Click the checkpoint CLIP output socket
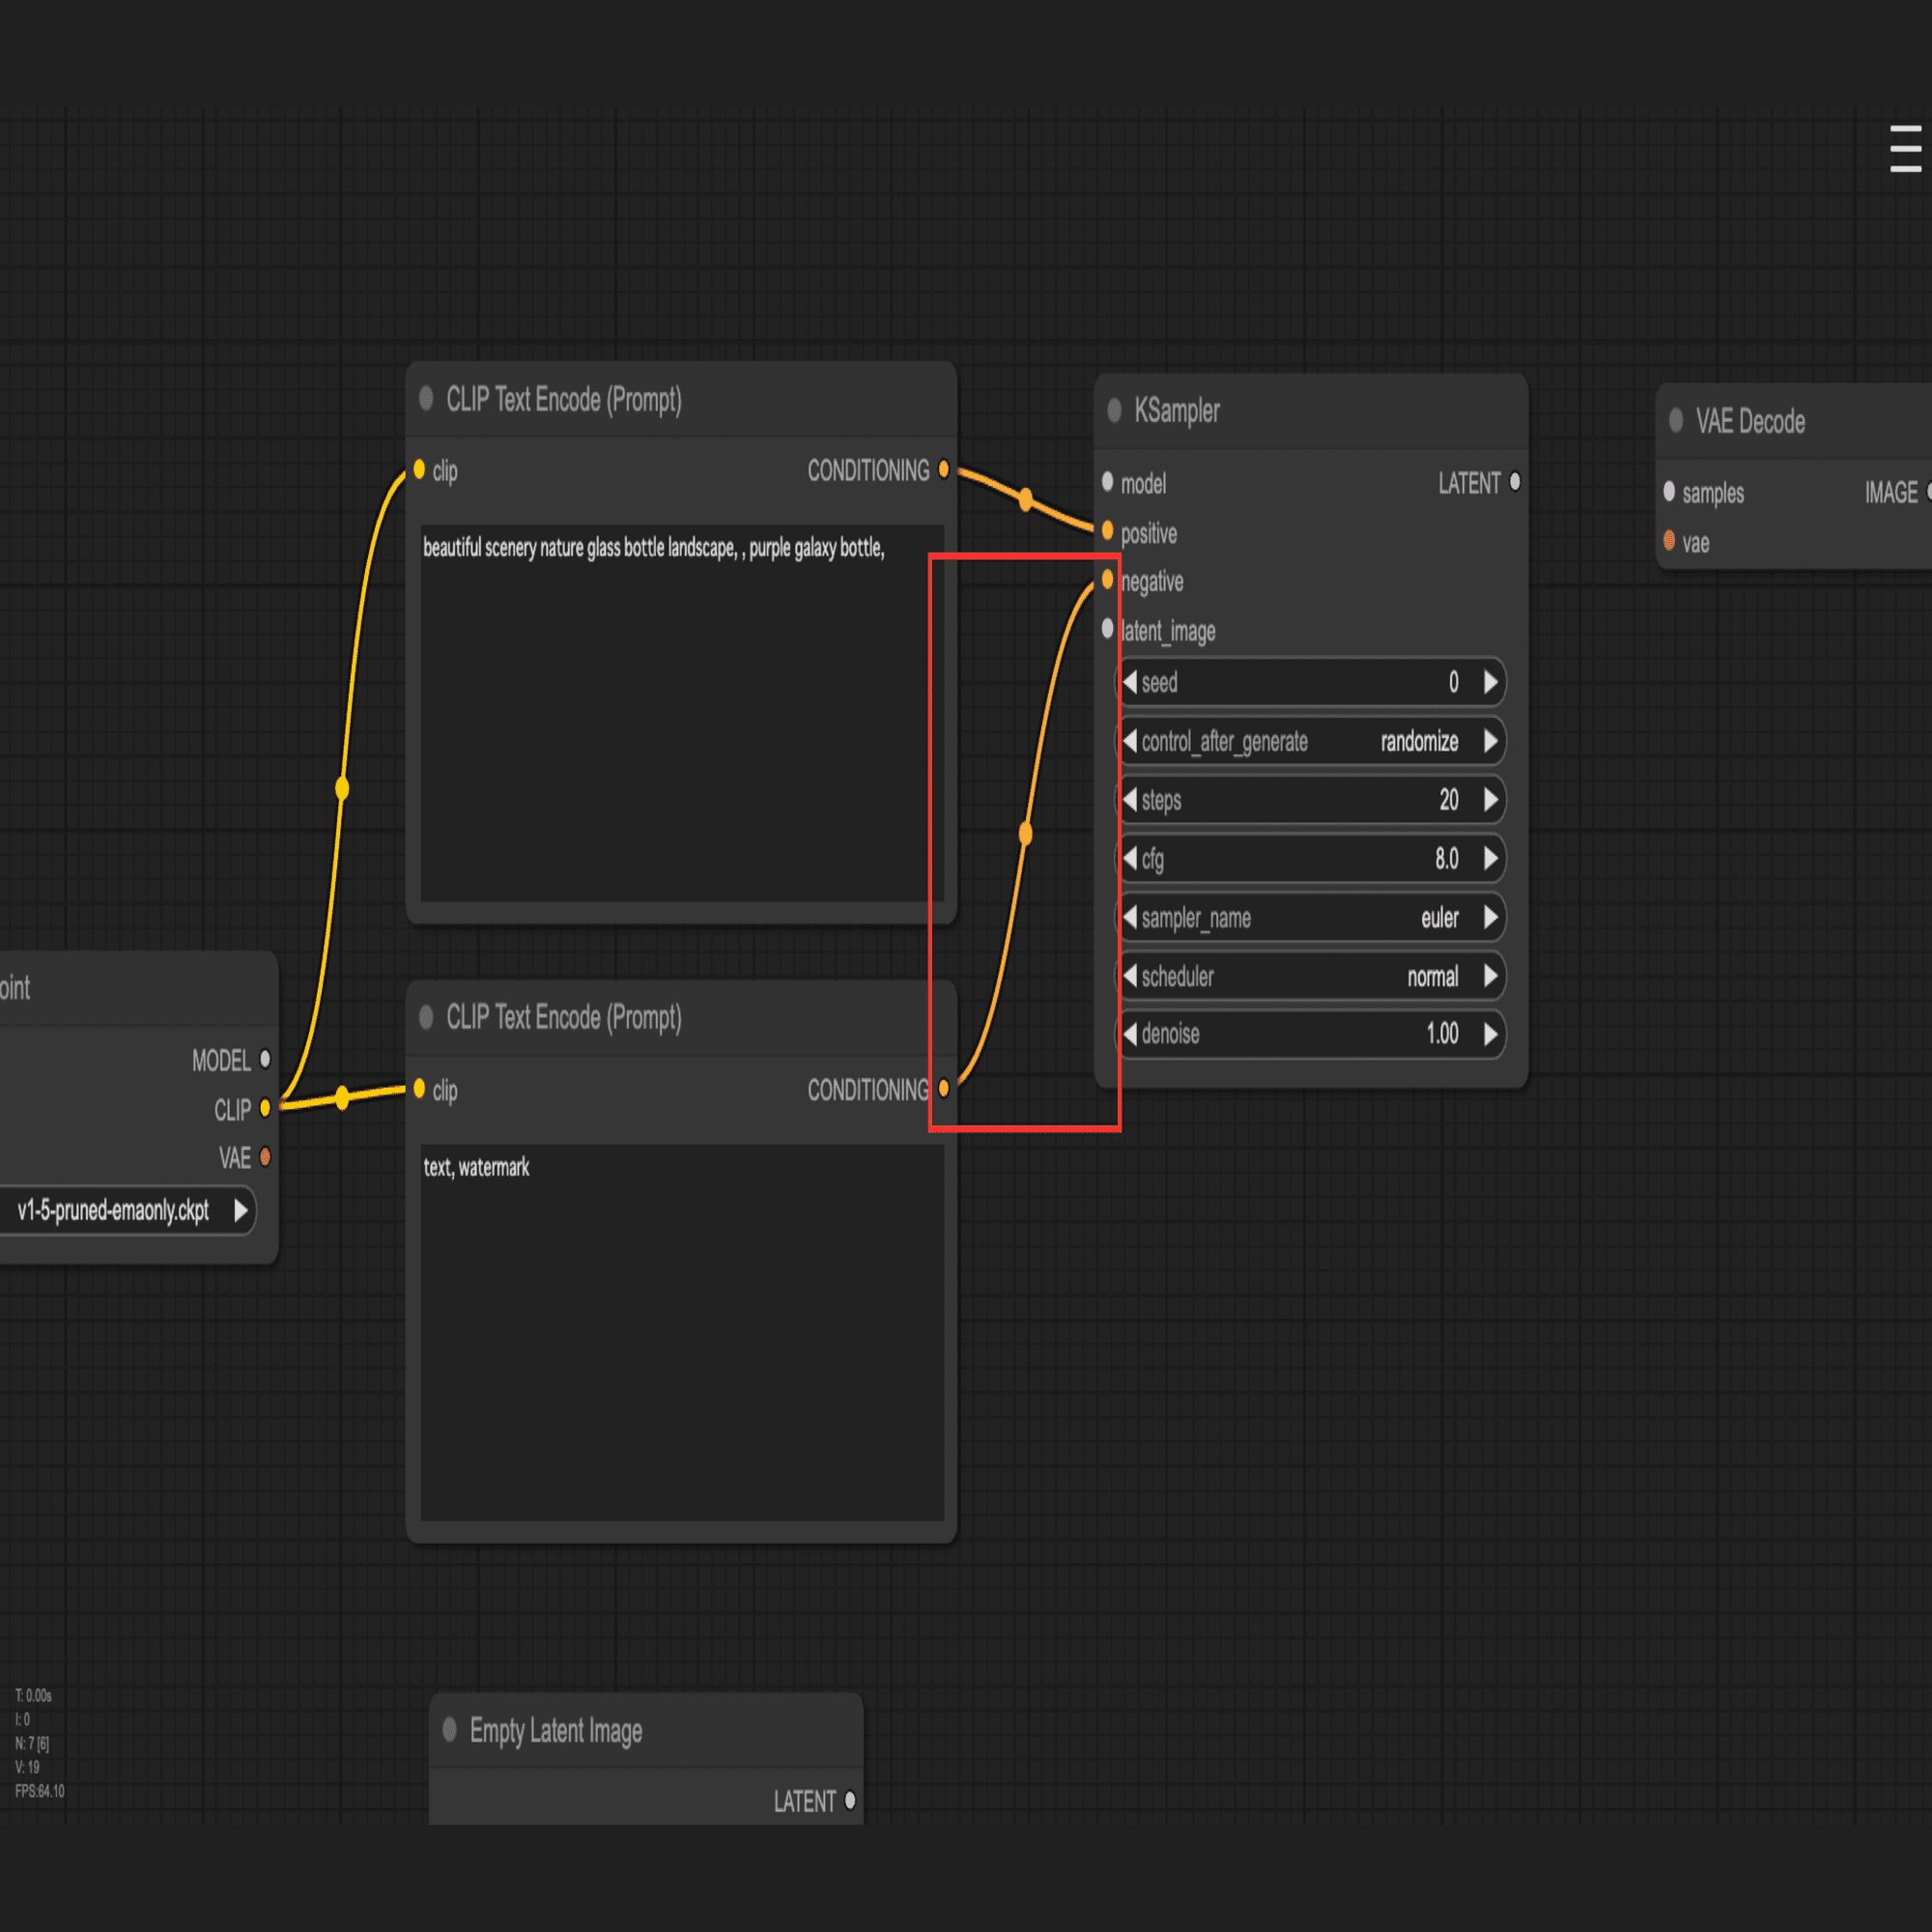The image size is (1932, 1932). (265, 1107)
